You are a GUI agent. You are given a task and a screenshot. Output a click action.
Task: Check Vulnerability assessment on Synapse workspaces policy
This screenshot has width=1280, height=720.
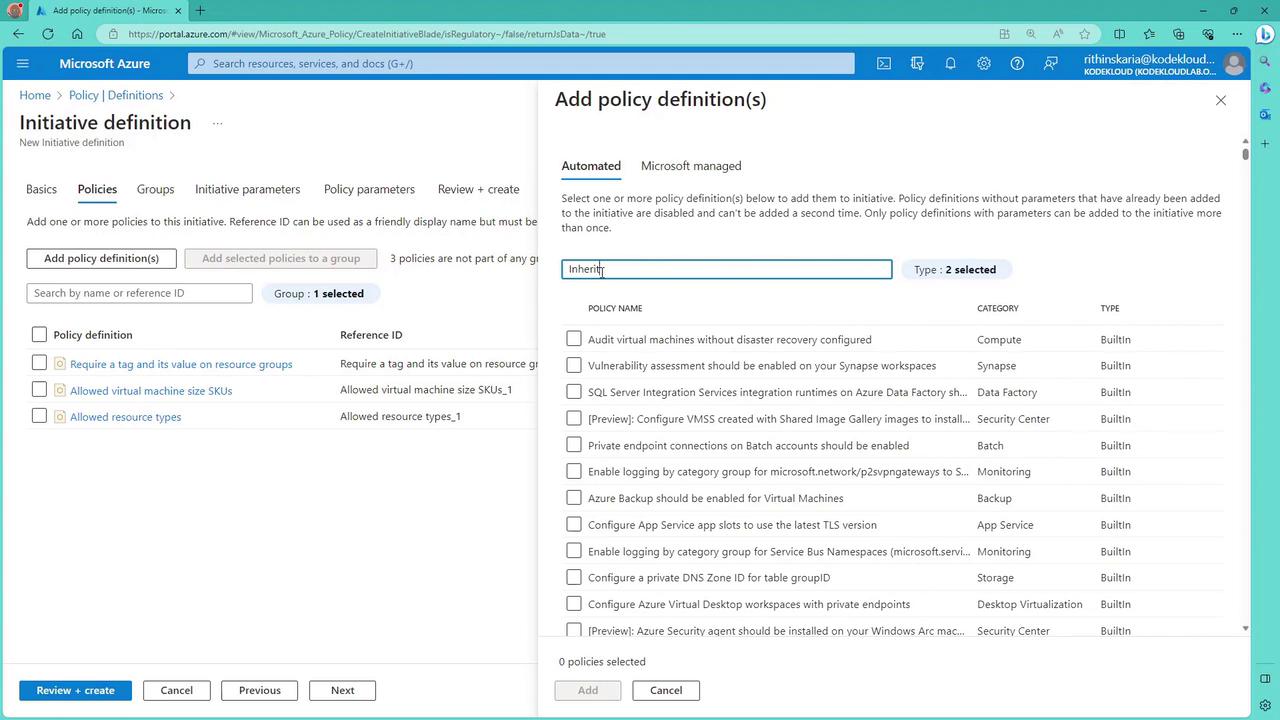point(574,365)
